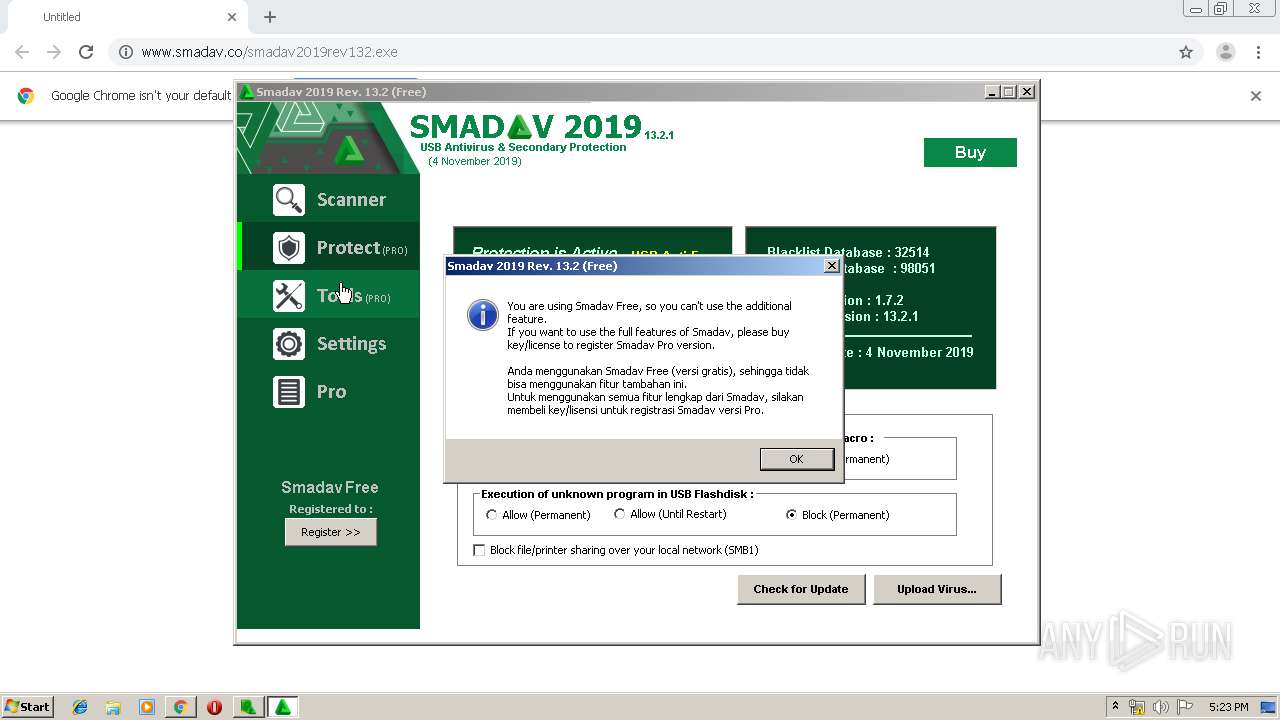
Task: Click the Pro menu label
Action: (331, 392)
